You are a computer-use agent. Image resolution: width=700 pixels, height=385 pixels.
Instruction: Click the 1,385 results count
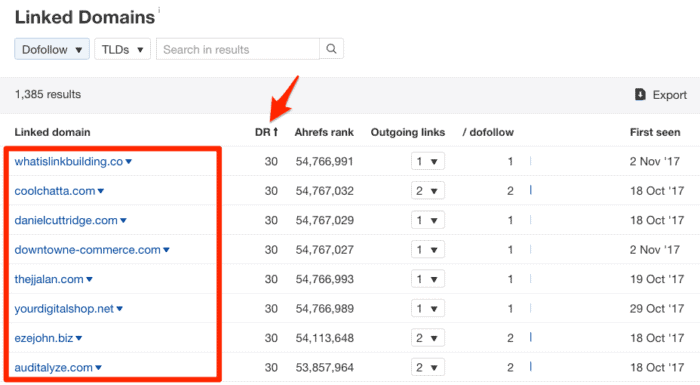(48, 94)
